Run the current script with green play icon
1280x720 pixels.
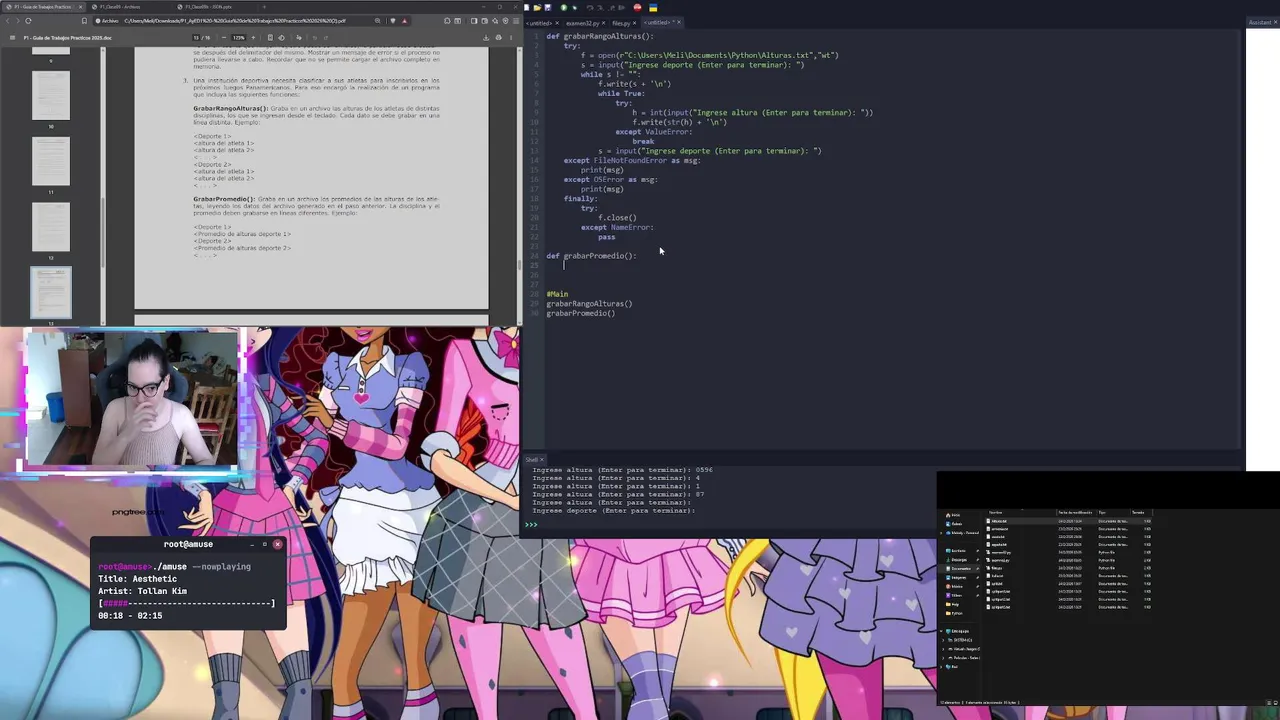click(x=564, y=7)
